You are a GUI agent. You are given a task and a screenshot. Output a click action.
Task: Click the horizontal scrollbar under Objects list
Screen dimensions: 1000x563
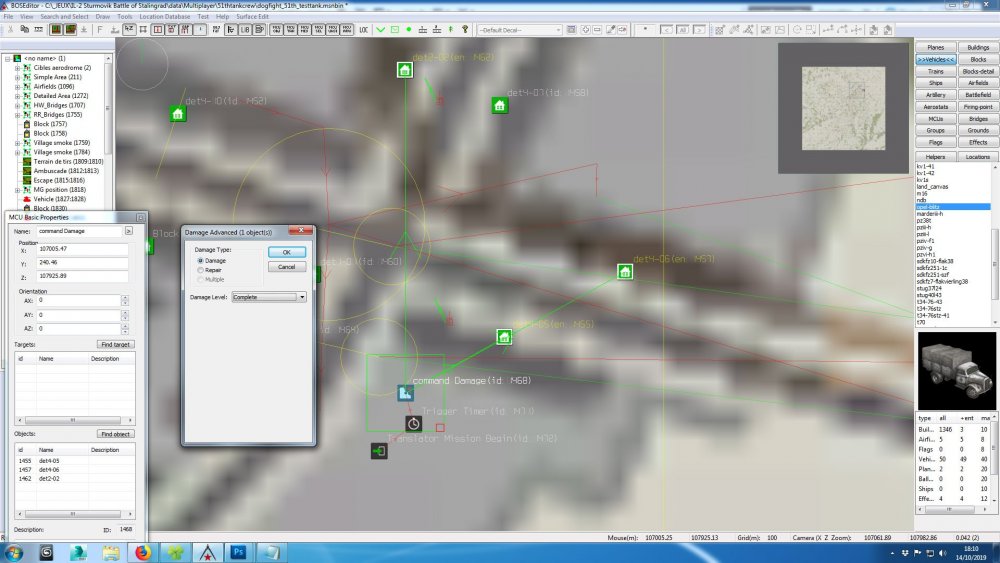click(x=74, y=513)
